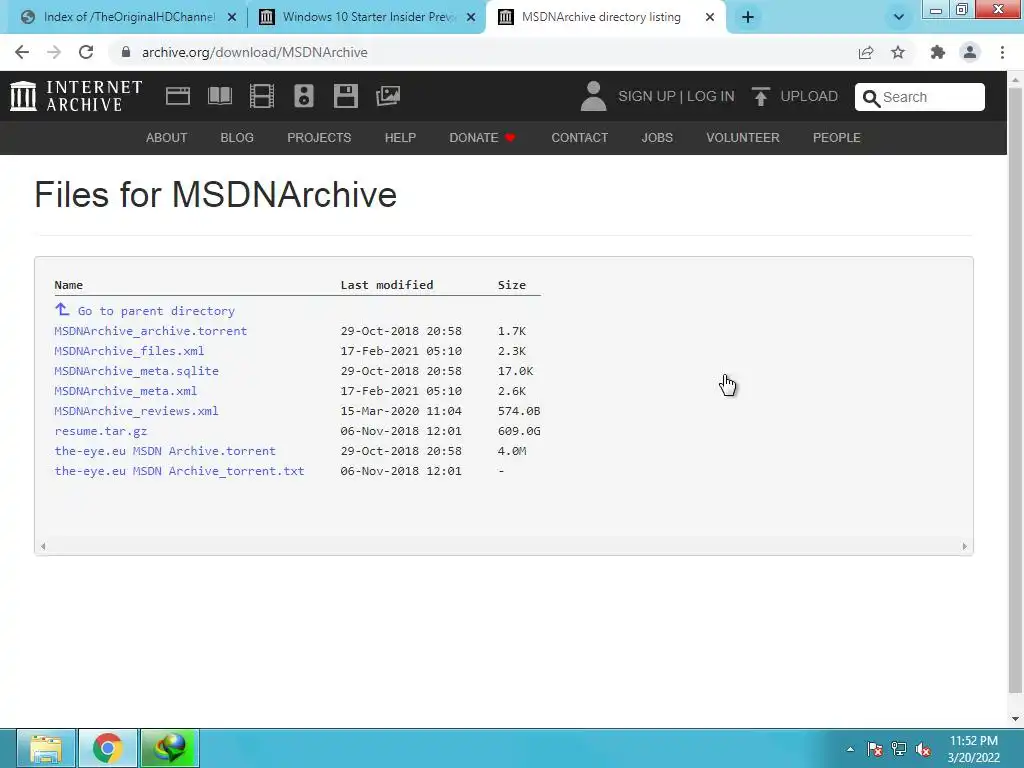Click the browser back arrow
The image size is (1024, 768).
[22, 52]
